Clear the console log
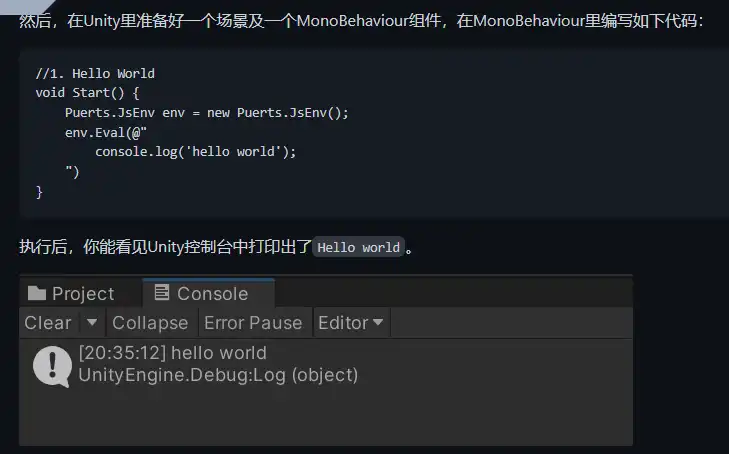This screenshot has width=729, height=454. click(48, 323)
